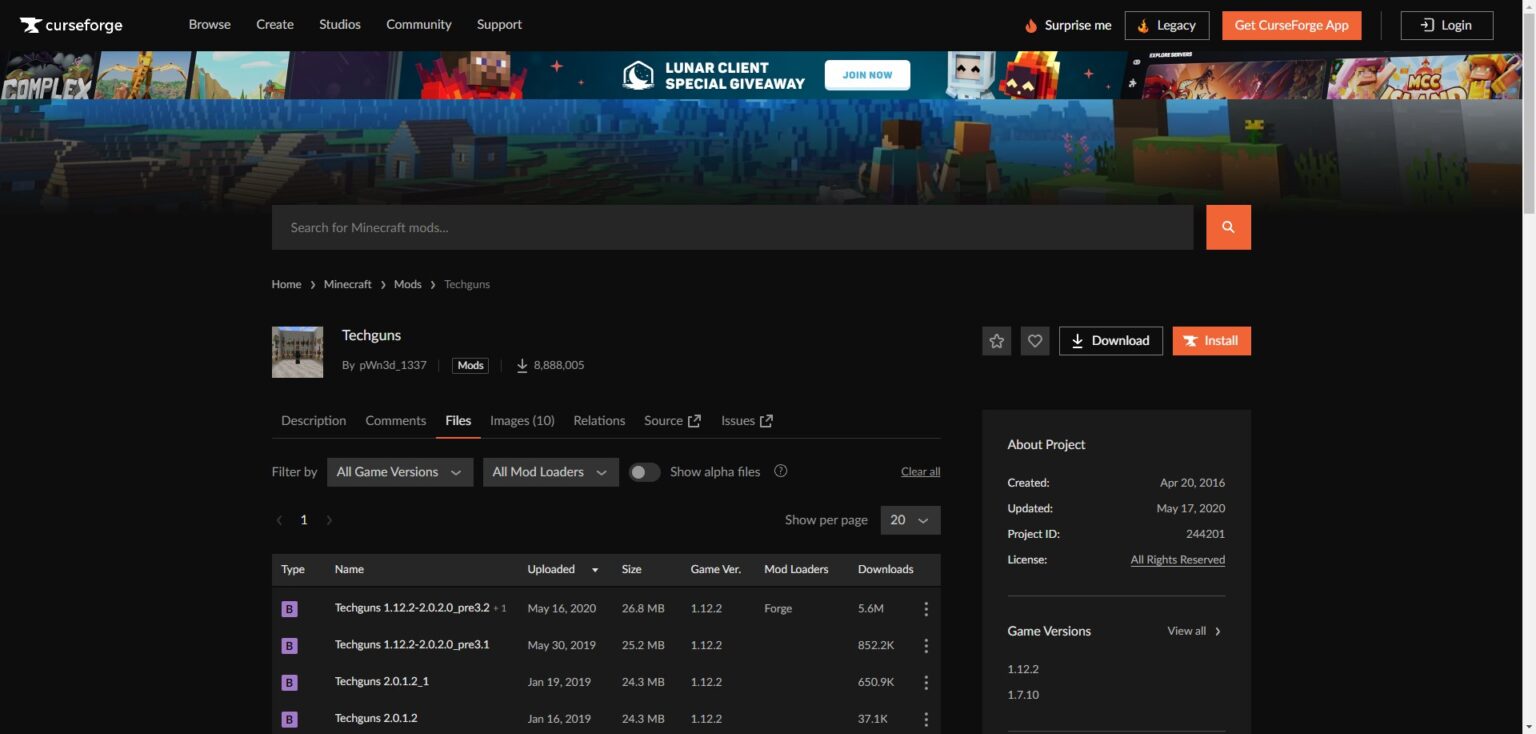Switch to the Description tab
This screenshot has width=1536, height=734.
[x=313, y=421]
